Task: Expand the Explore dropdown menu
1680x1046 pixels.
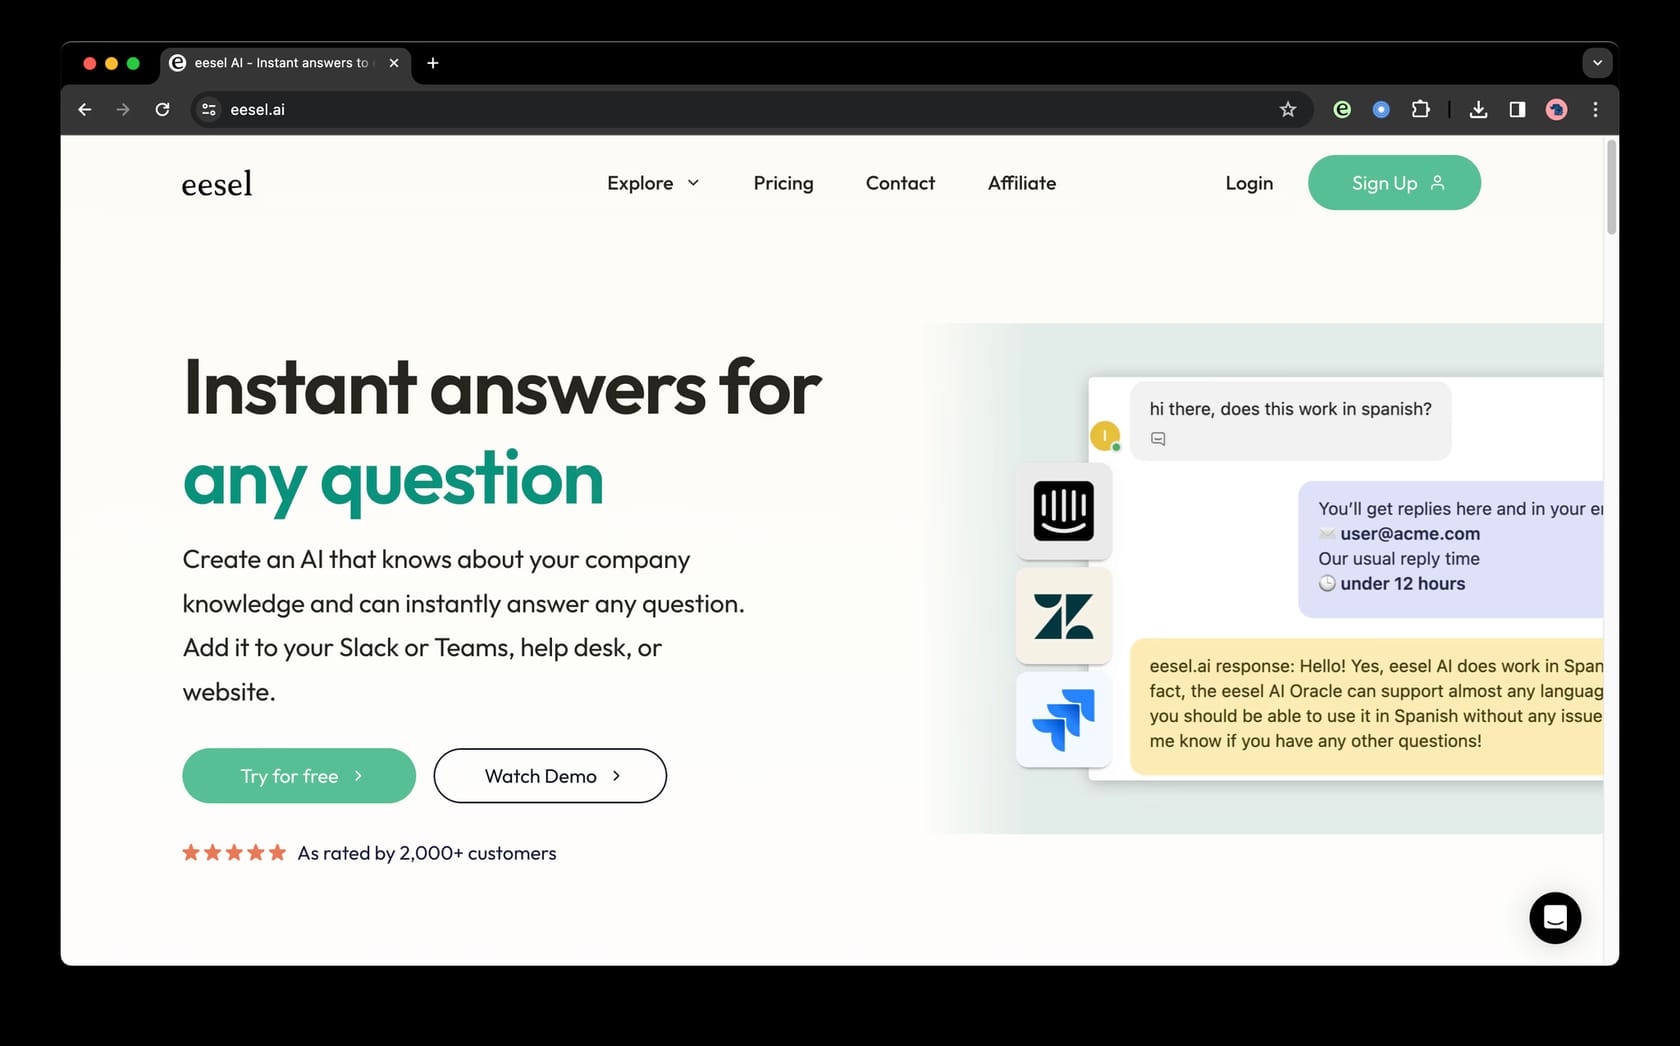Action: (x=653, y=183)
